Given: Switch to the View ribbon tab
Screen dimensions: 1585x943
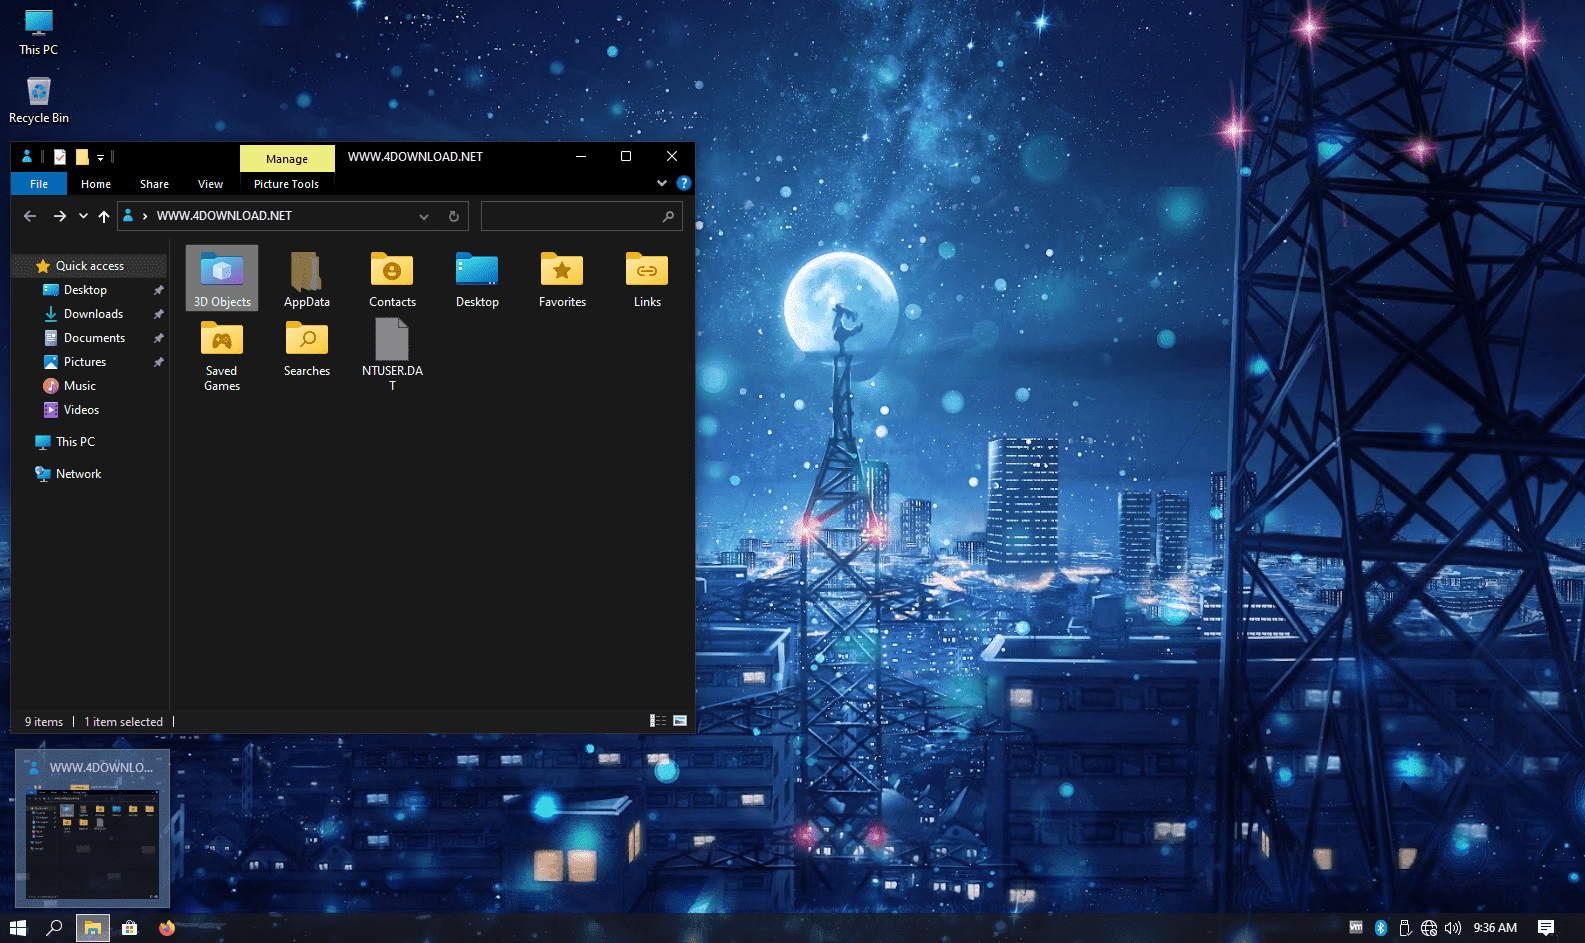Looking at the screenshot, I should pyautogui.click(x=210, y=184).
